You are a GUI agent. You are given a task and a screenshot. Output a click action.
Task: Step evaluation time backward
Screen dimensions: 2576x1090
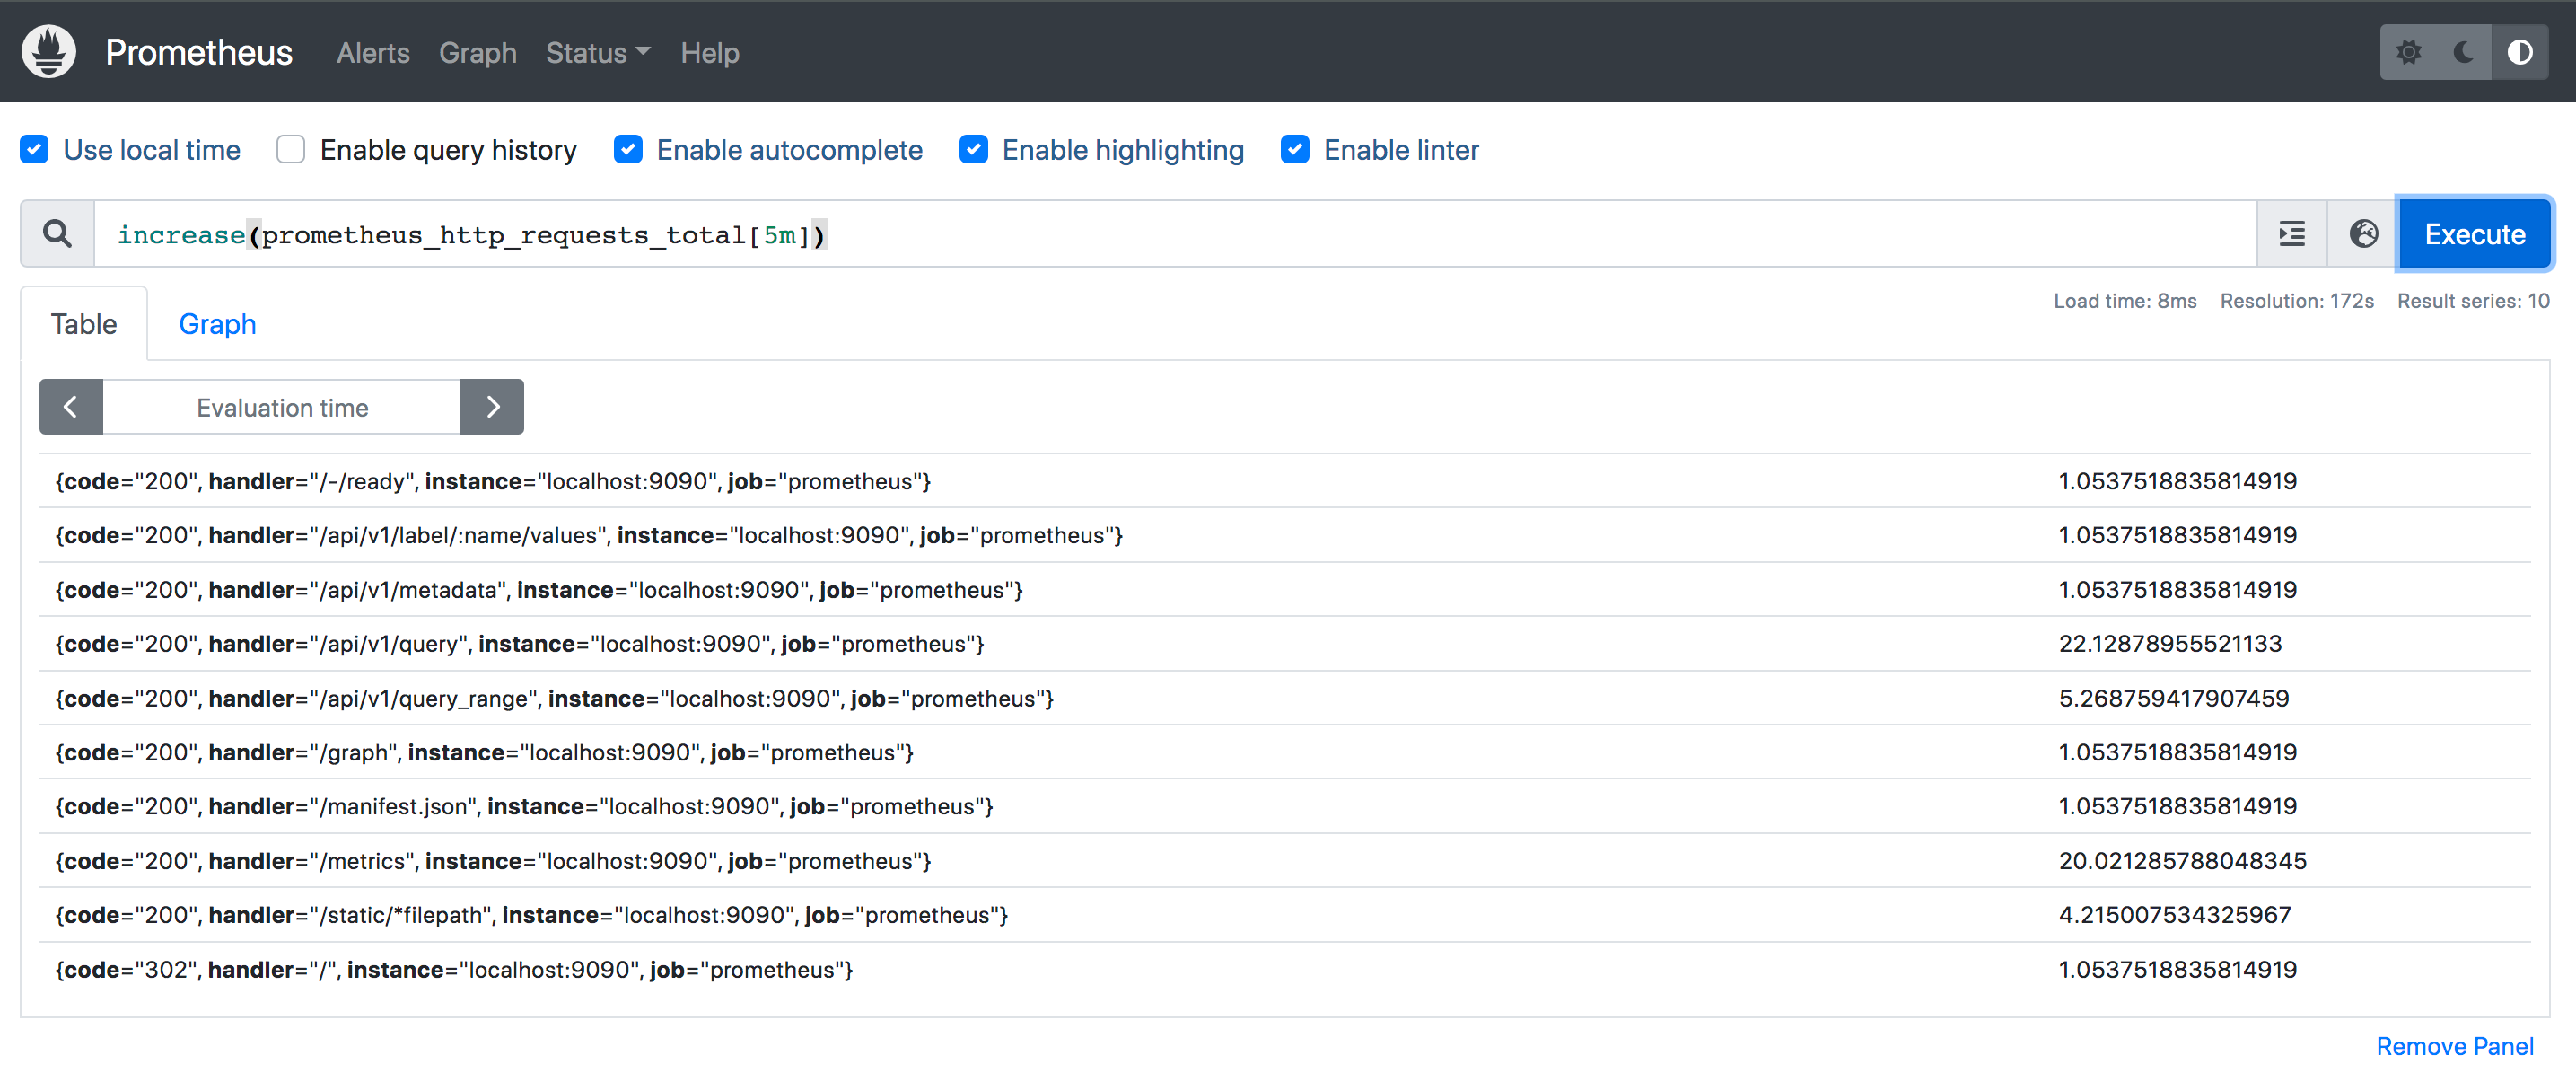pos(71,407)
